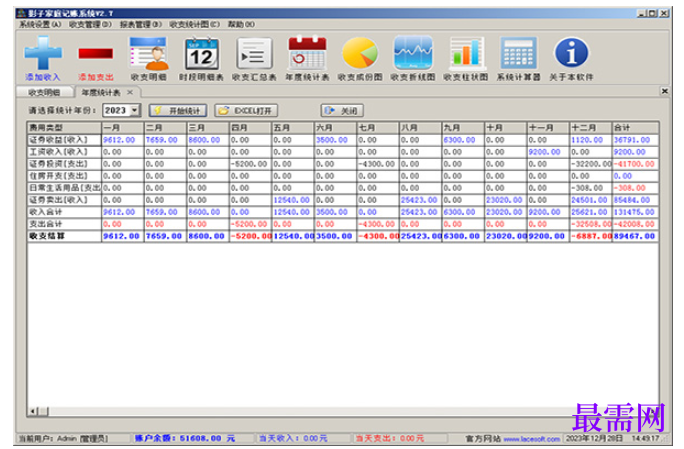This screenshot has width=684, height=449.
Task: Open the 收支管理 menu
Action: click(90, 24)
